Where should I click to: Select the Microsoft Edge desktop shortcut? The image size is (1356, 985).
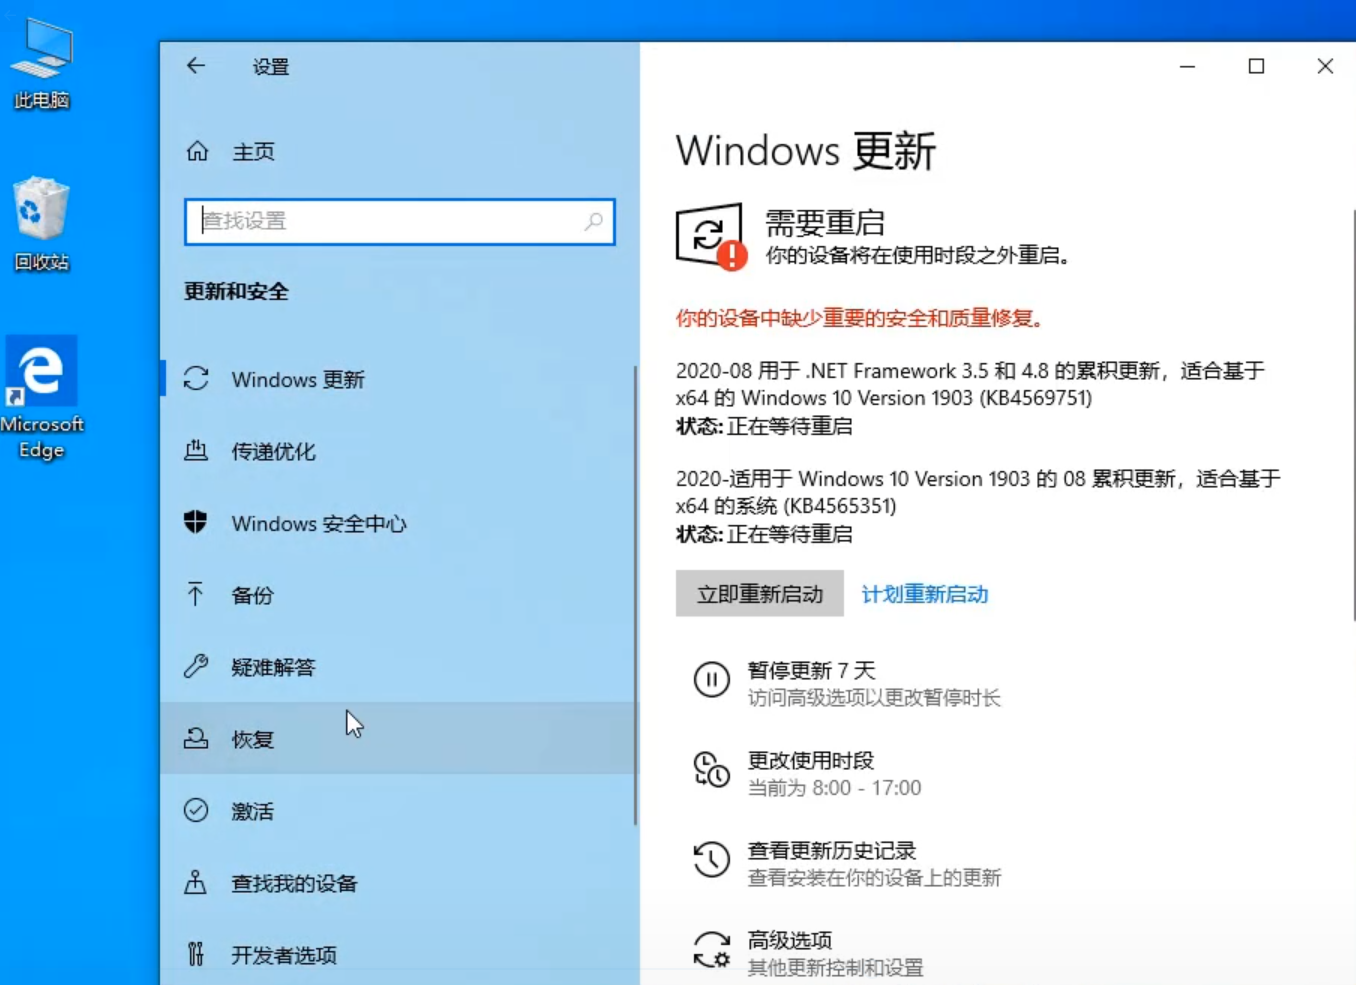pos(42,398)
